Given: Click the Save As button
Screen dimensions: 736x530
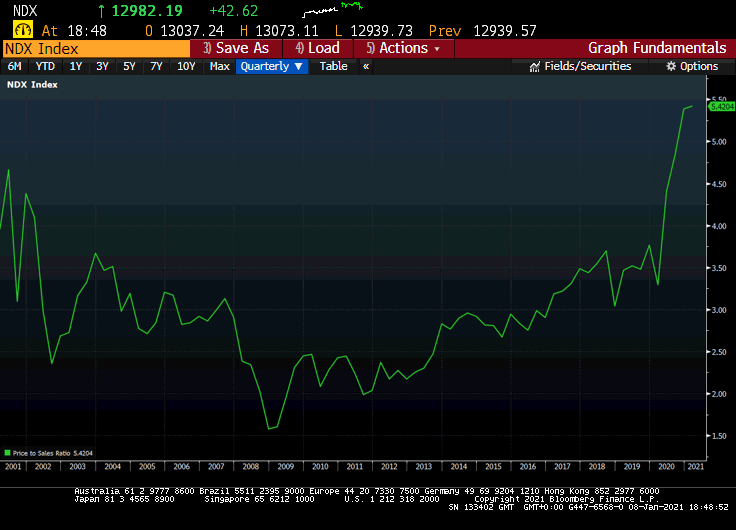Looking at the screenshot, I should (236, 48).
